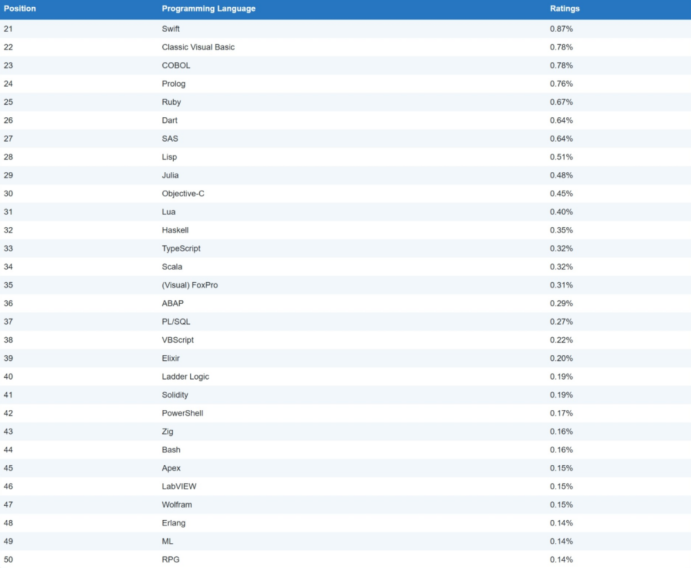Click position number 35 cell
The image size is (692, 569).
(9, 285)
